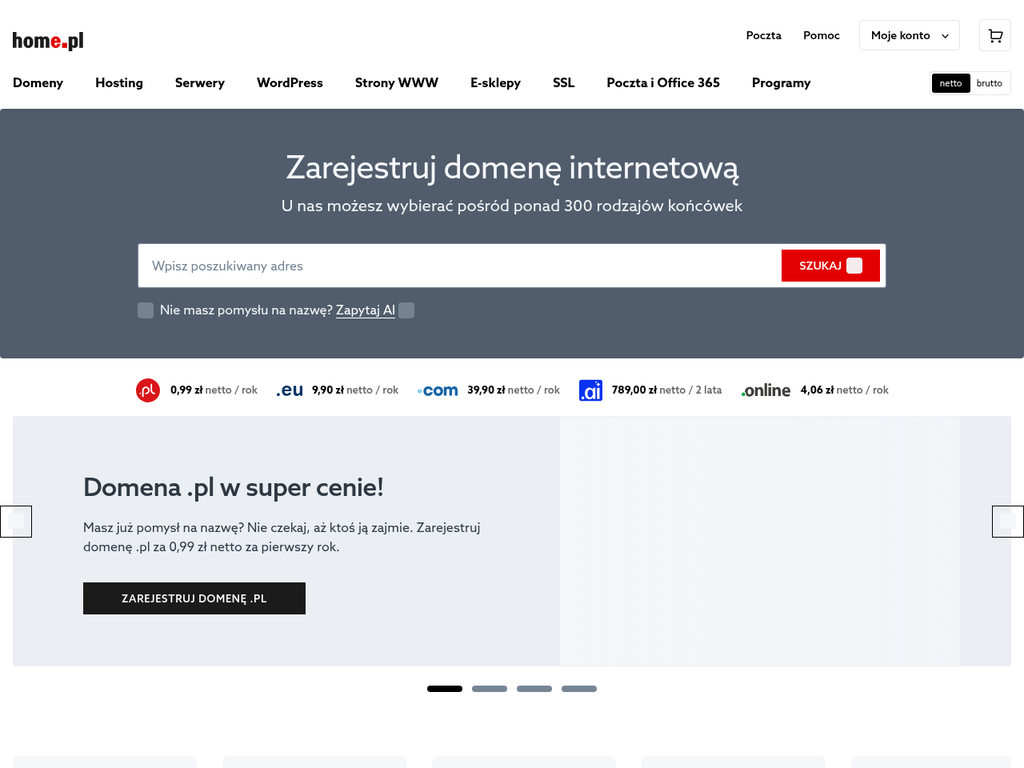
Task: Click the Zapytaj AI link
Action: pyautogui.click(x=365, y=310)
